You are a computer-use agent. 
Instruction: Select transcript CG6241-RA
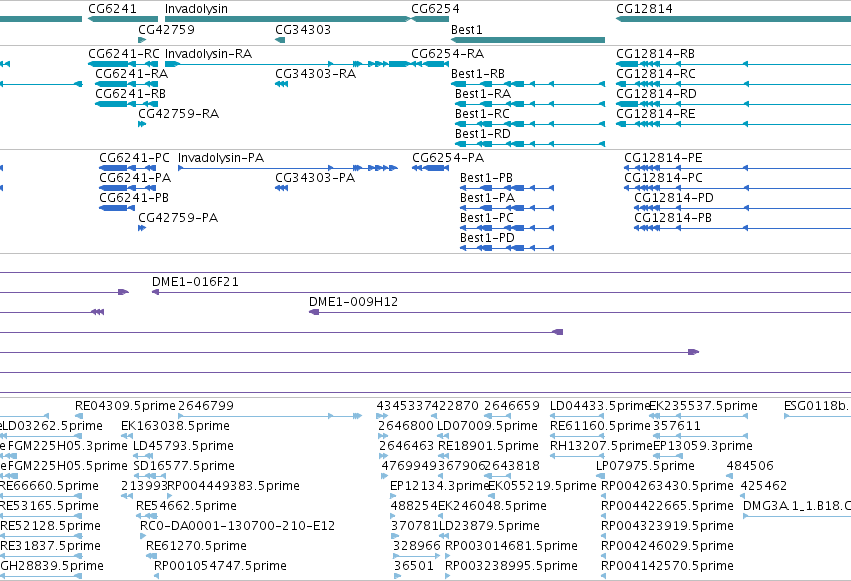pos(131,74)
